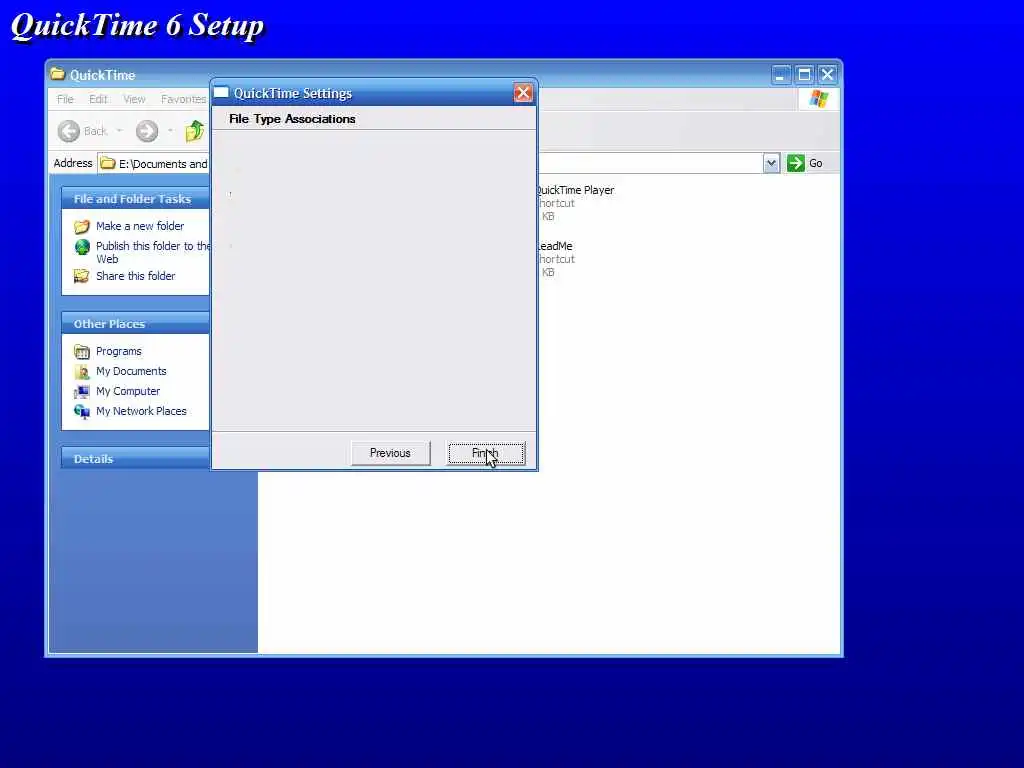Maximize the QuickTime folder window
Image resolution: width=1024 pixels, height=768 pixels.
tap(804, 75)
